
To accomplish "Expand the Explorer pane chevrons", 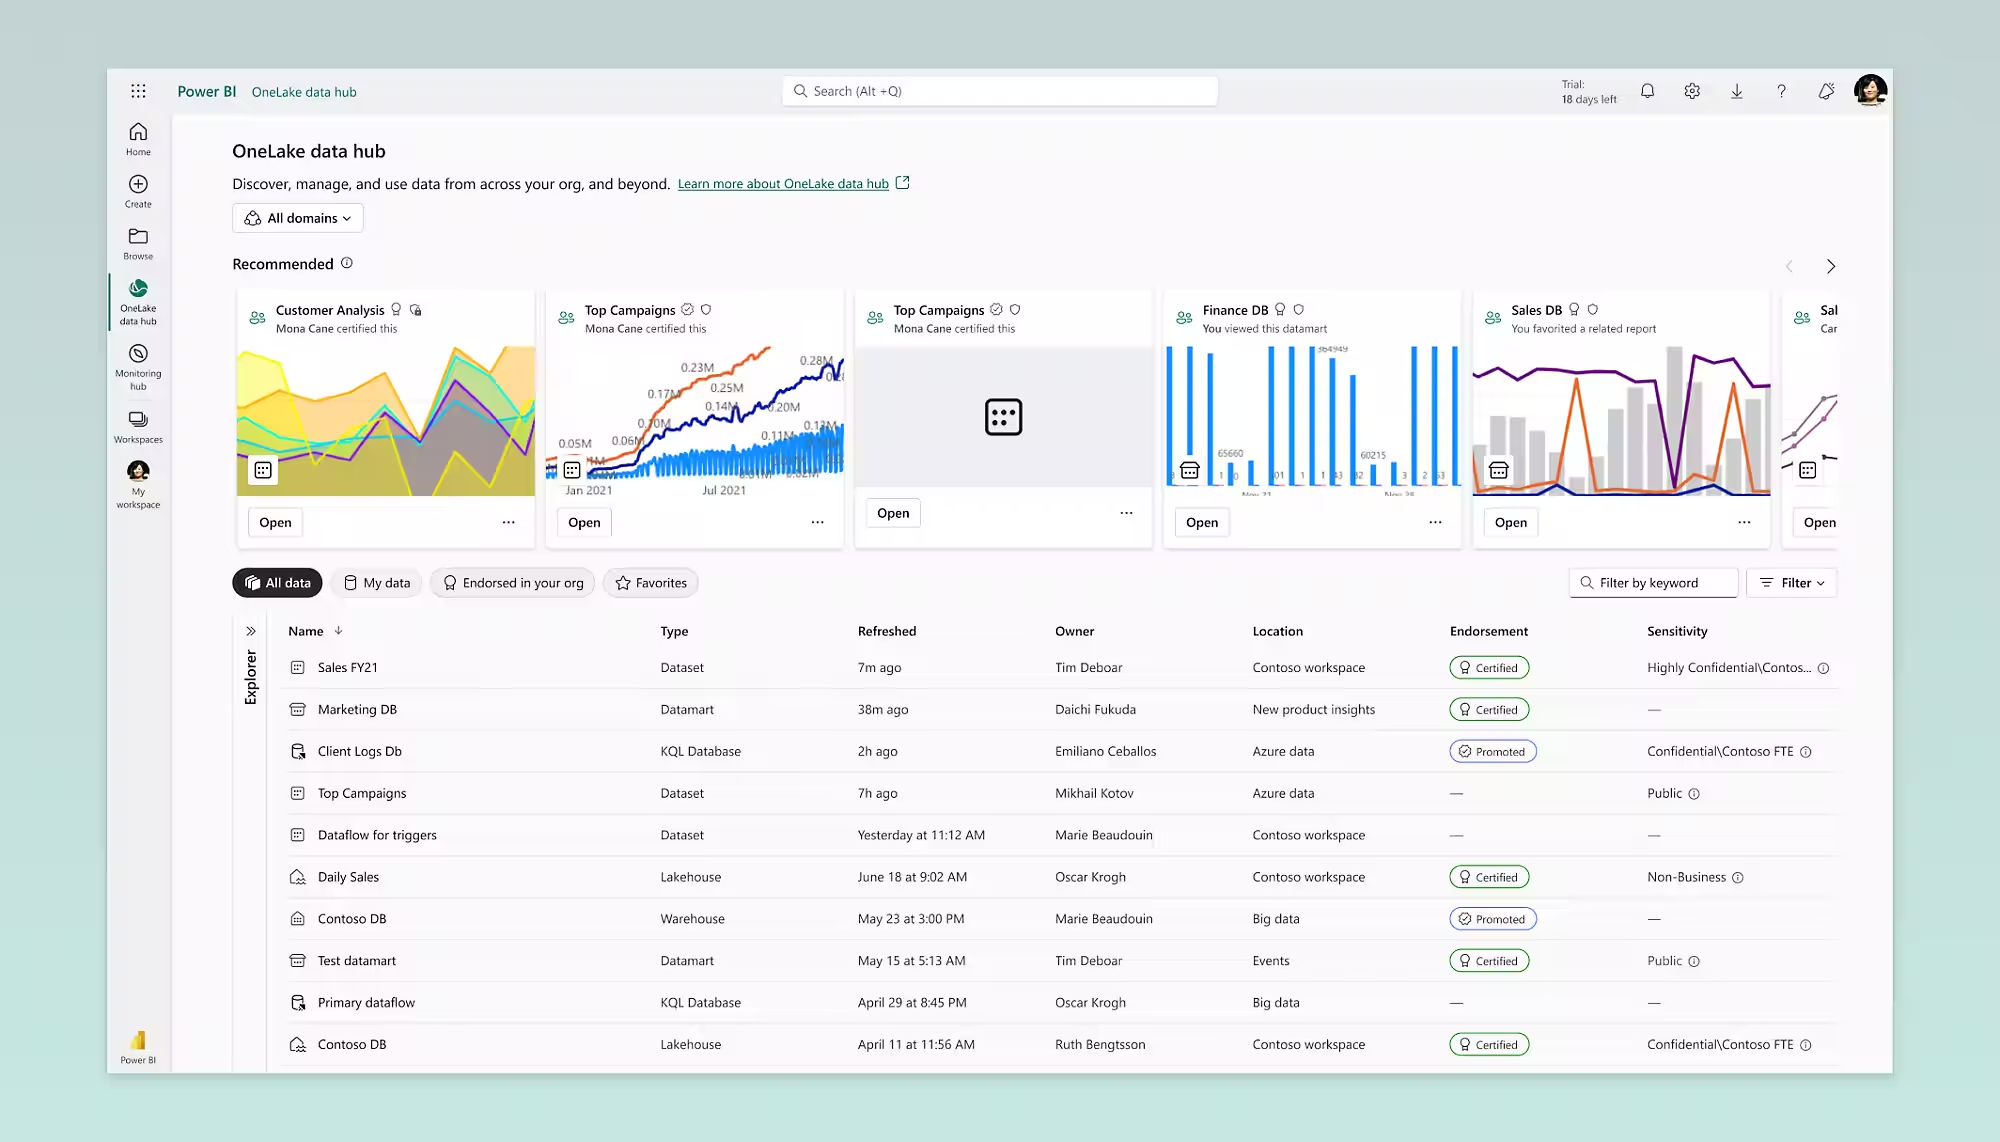I will (251, 631).
